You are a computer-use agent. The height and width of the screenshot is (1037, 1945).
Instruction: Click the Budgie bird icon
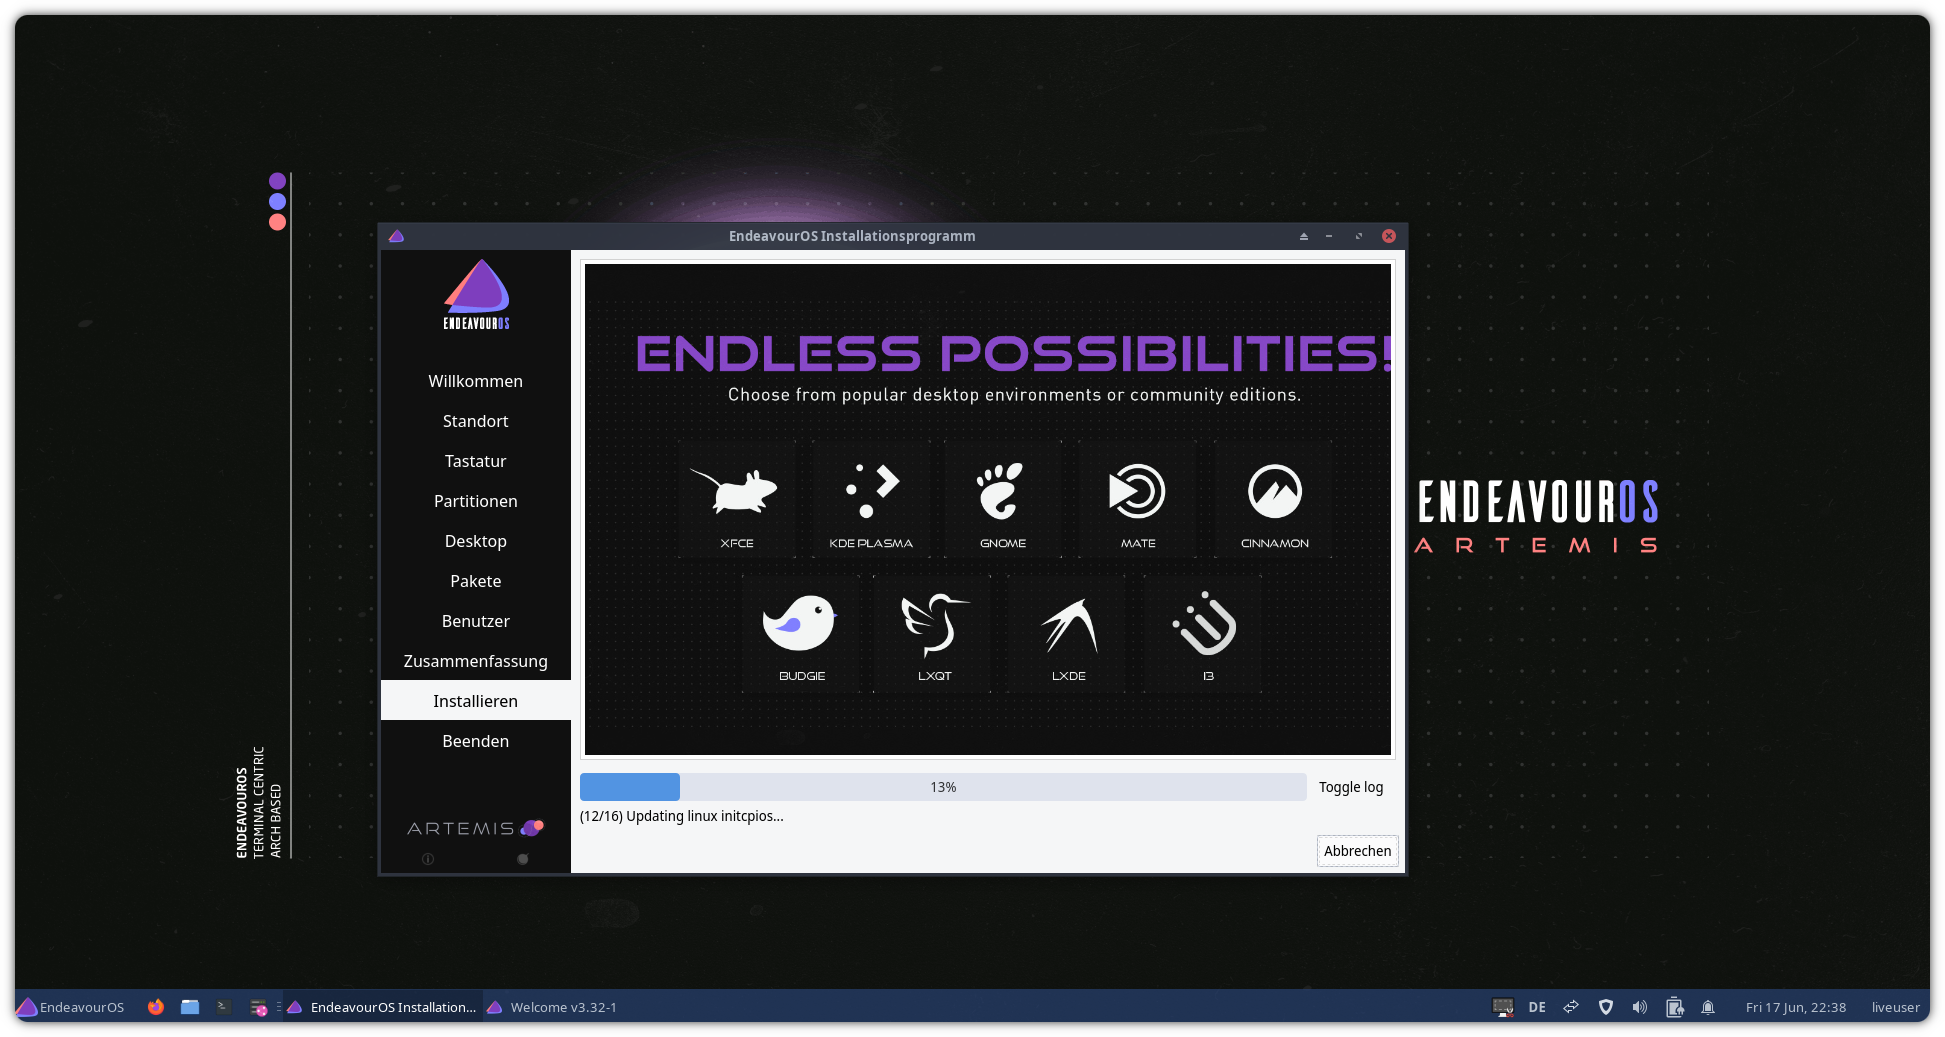[x=799, y=623]
